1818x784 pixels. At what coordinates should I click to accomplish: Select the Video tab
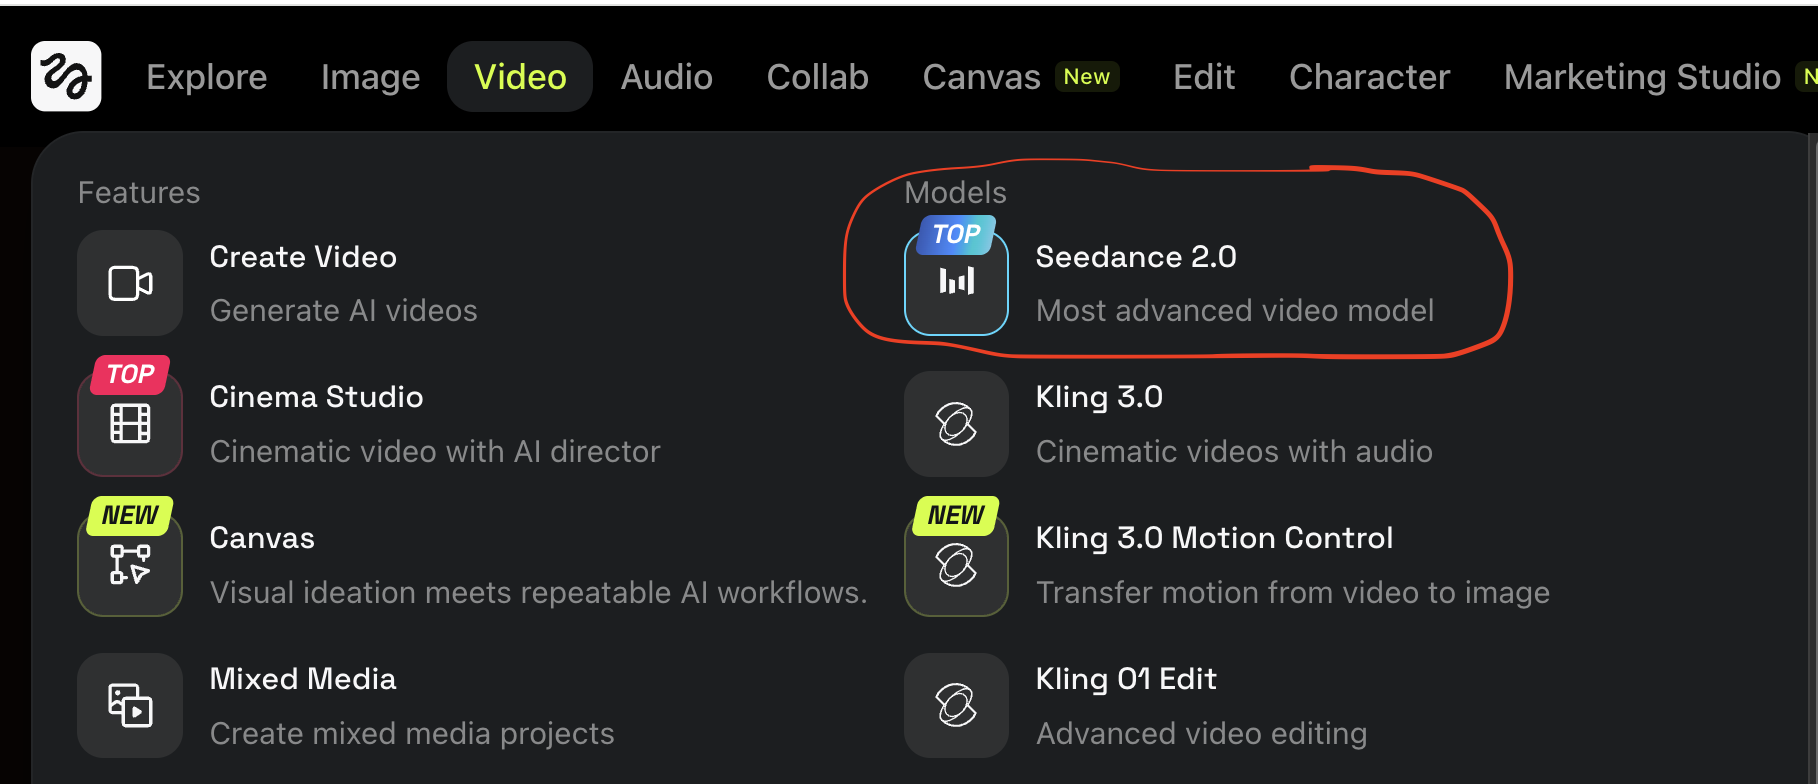[520, 77]
